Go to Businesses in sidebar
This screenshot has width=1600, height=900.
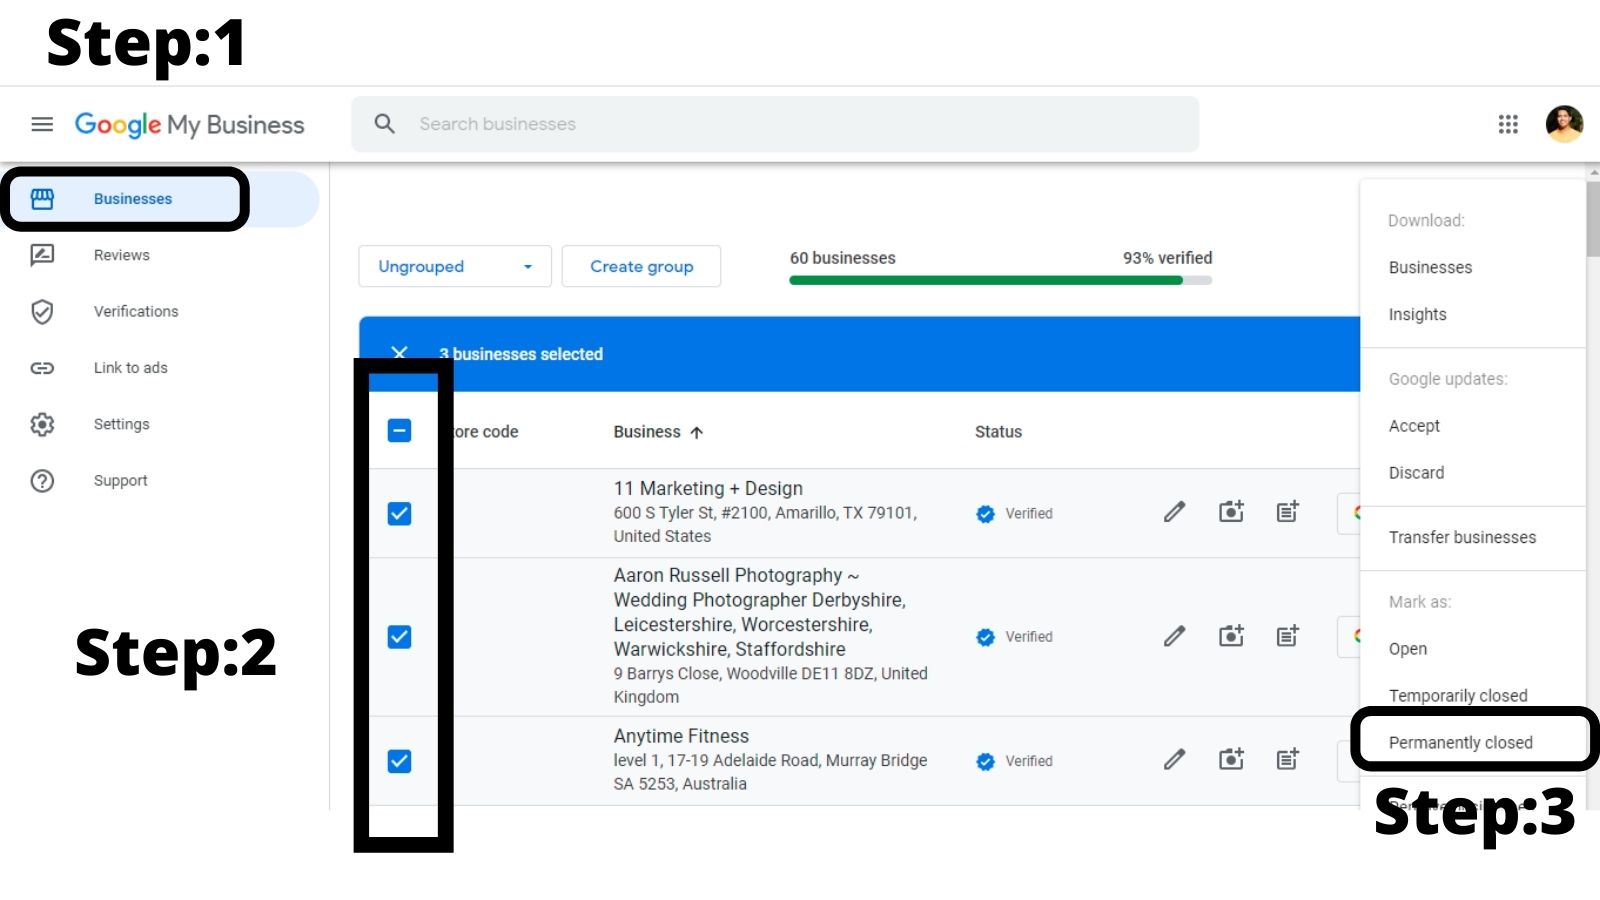[133, 199]
